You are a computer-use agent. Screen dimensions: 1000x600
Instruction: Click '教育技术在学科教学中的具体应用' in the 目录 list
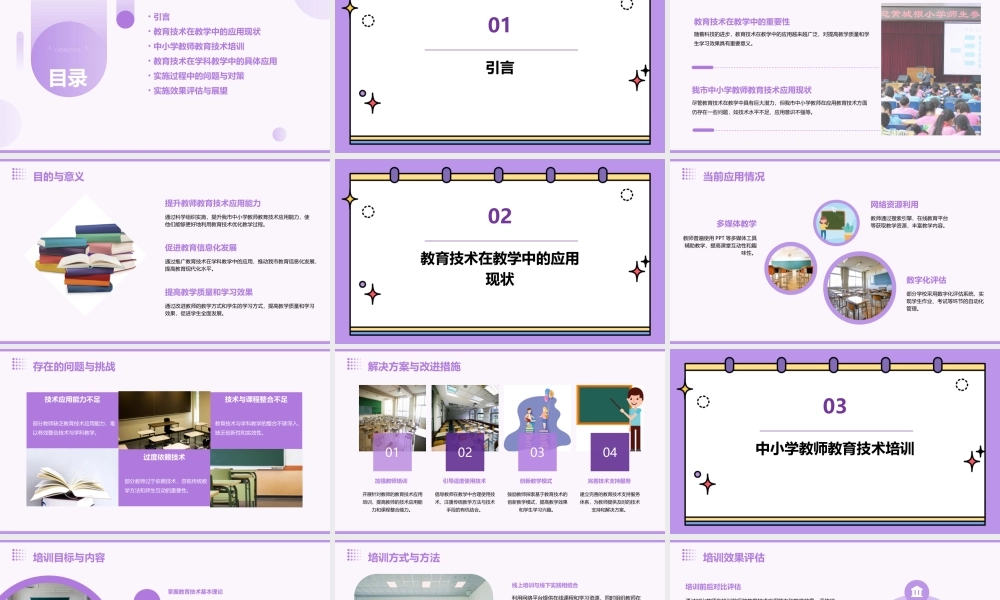215,61
